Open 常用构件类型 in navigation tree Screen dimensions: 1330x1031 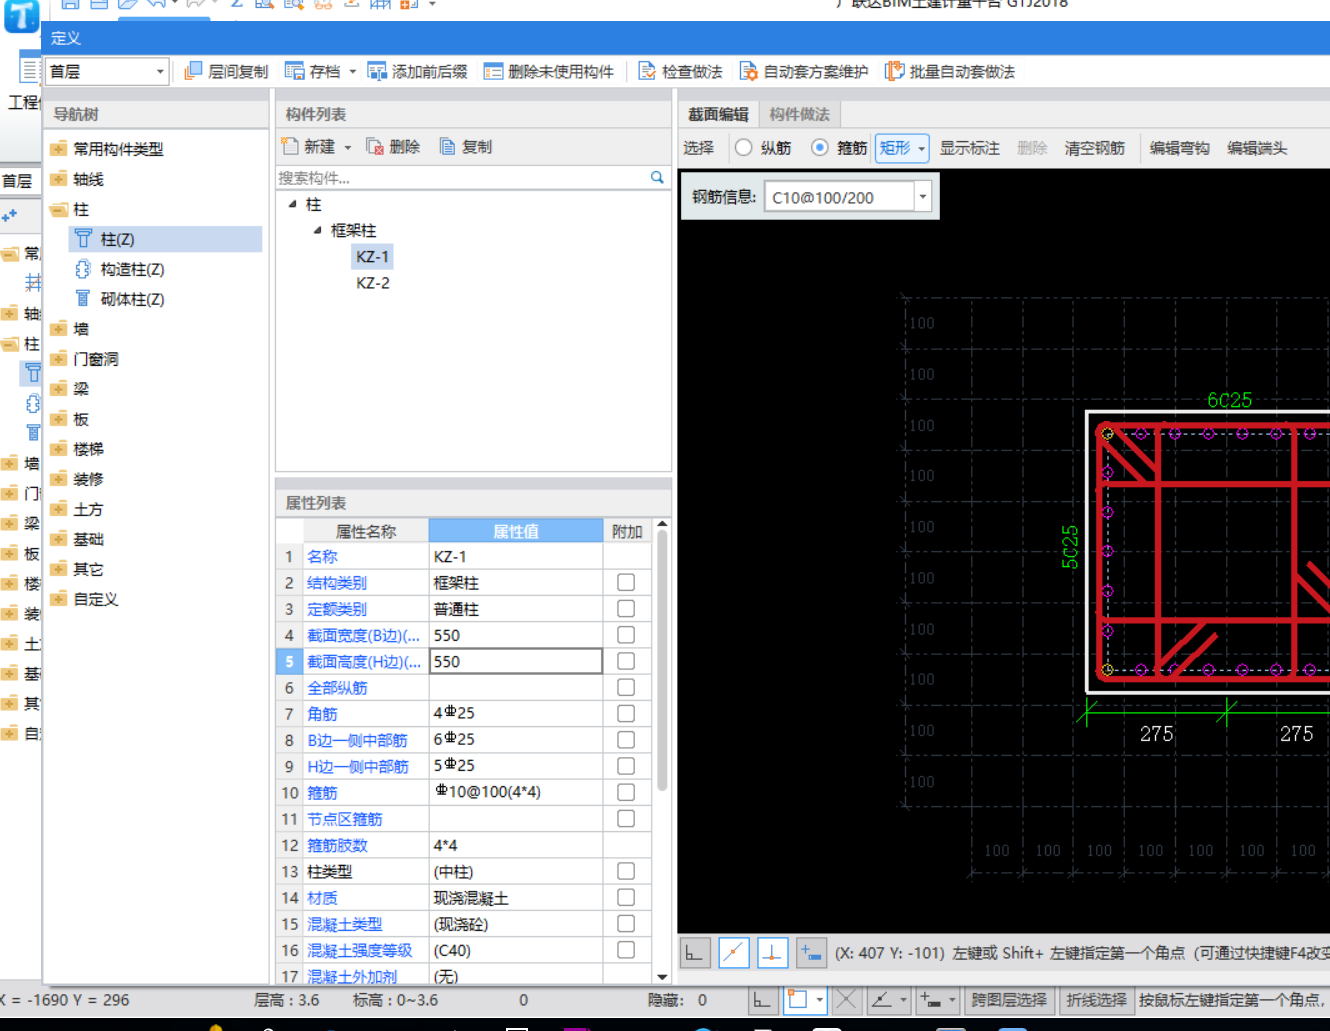click(118, 149)
